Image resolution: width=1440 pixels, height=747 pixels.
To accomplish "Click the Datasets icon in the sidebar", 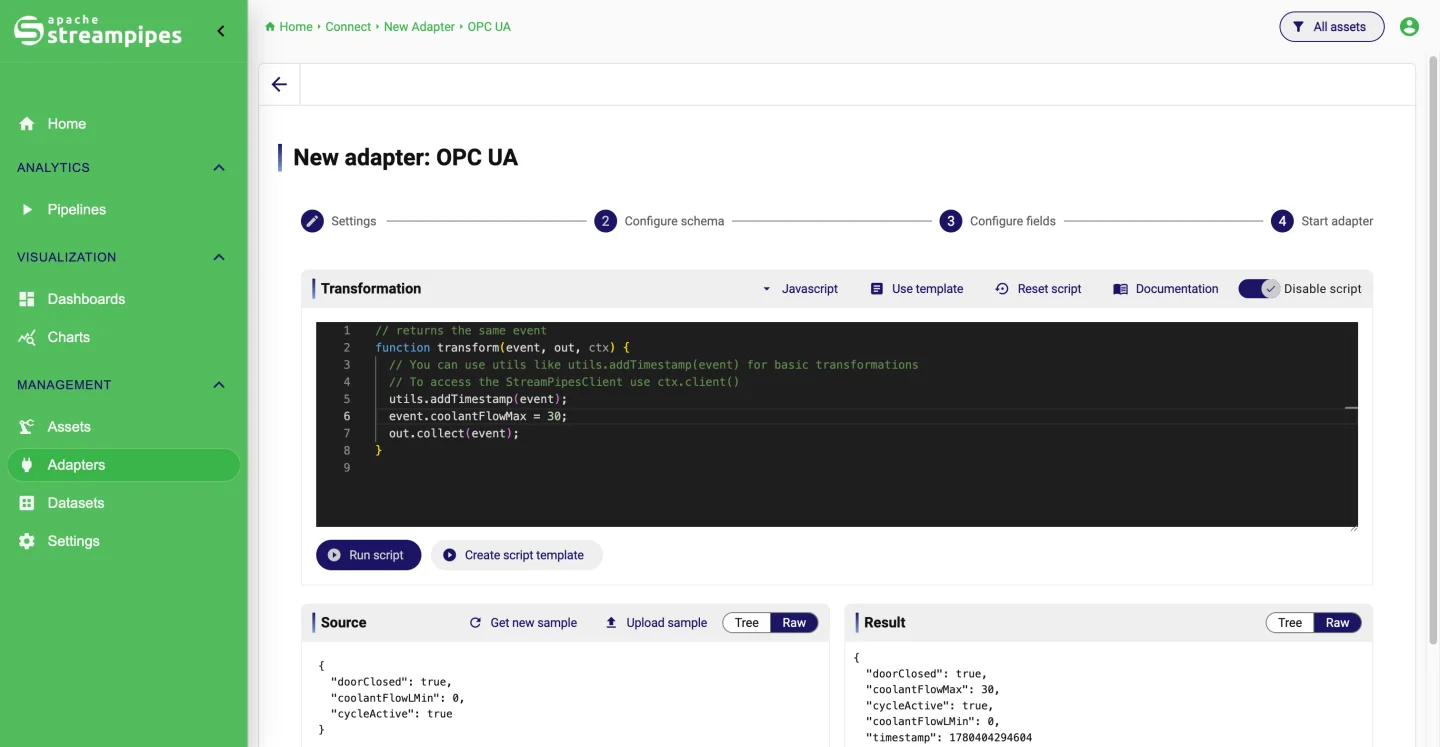I will [x=27, y=503].
